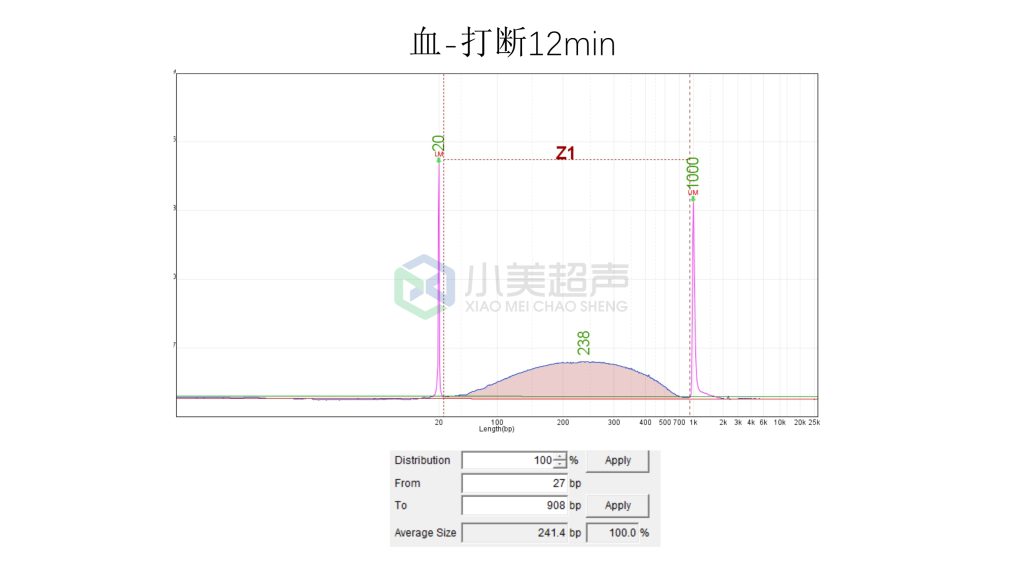Select the 238 peak label on curve
Screen dimensions: 1024x576
[584, 343]
